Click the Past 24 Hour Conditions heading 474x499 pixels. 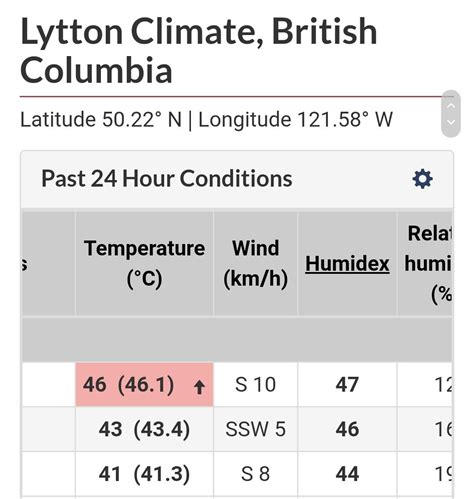tap(167, 179)
